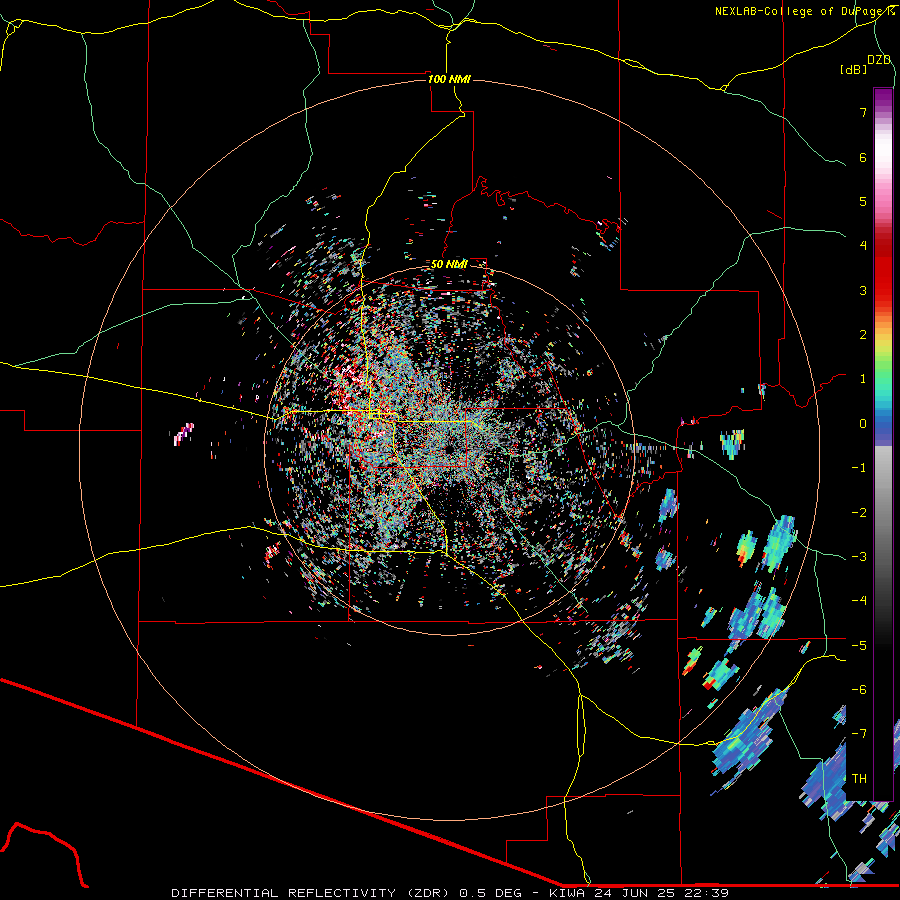900x900 pixels.
Task: Click the -7 value on the color scale
Action: pyautogui.click(x=859, y=734)
